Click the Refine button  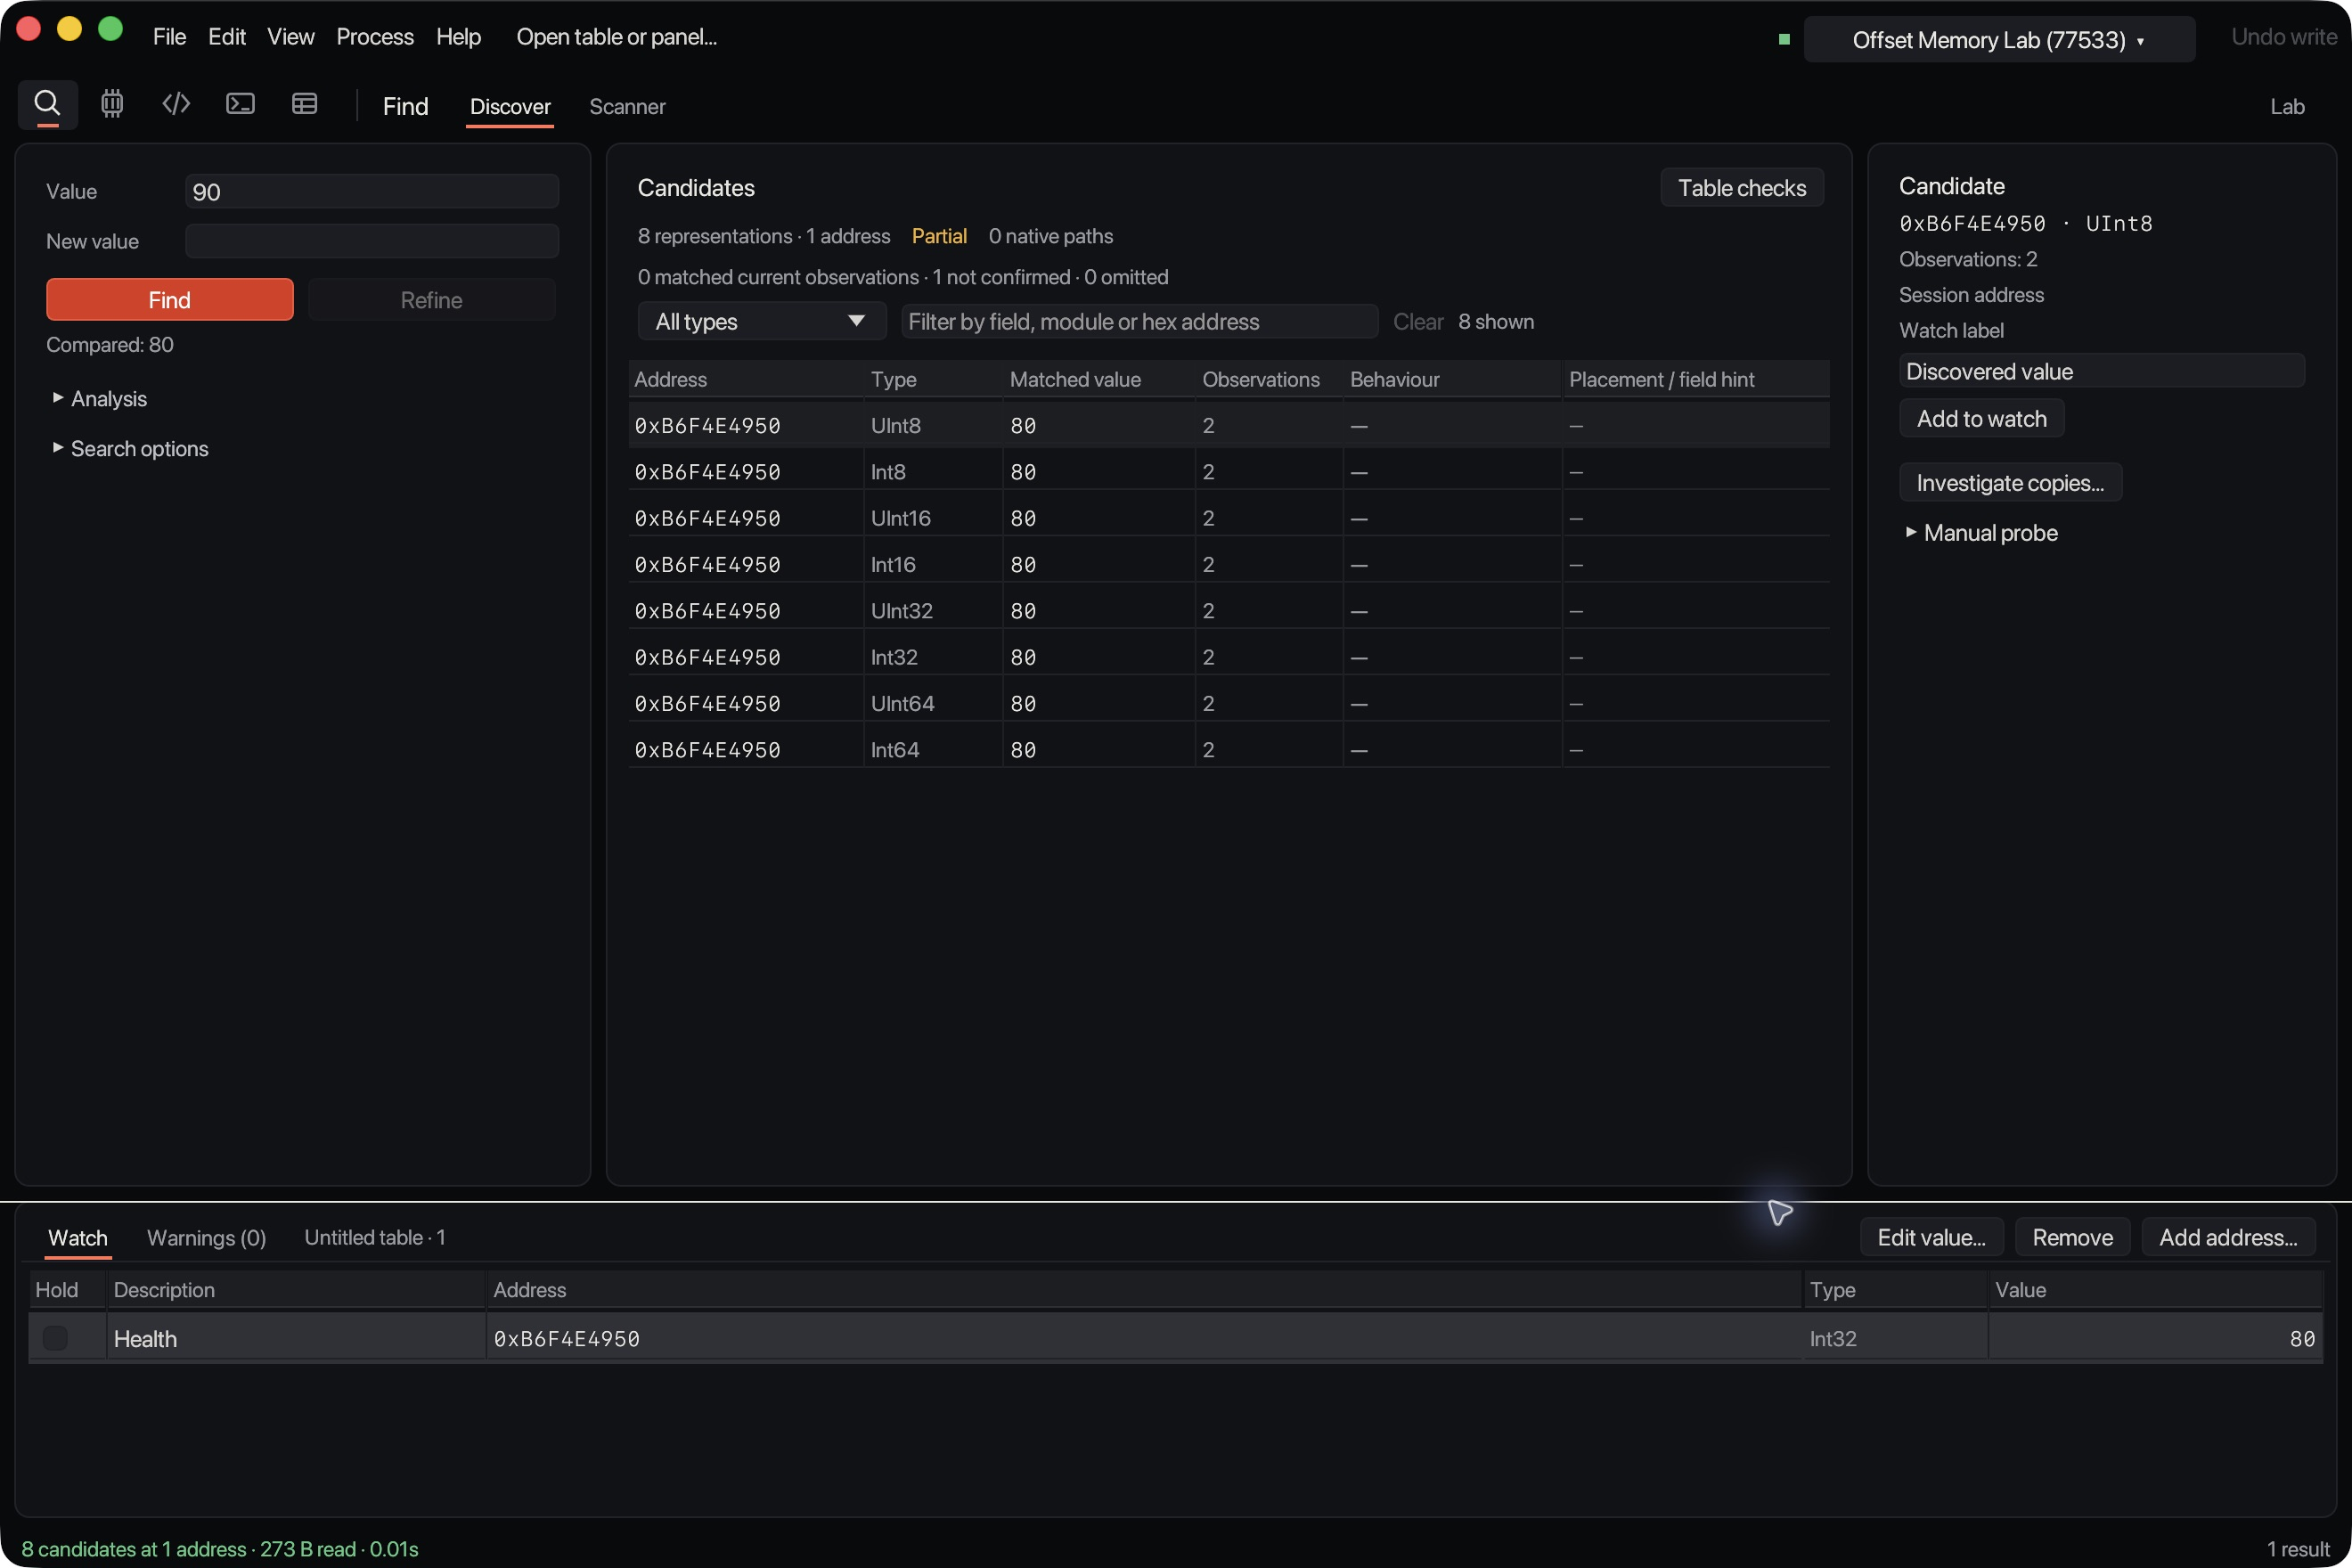[x=431, y=299]
